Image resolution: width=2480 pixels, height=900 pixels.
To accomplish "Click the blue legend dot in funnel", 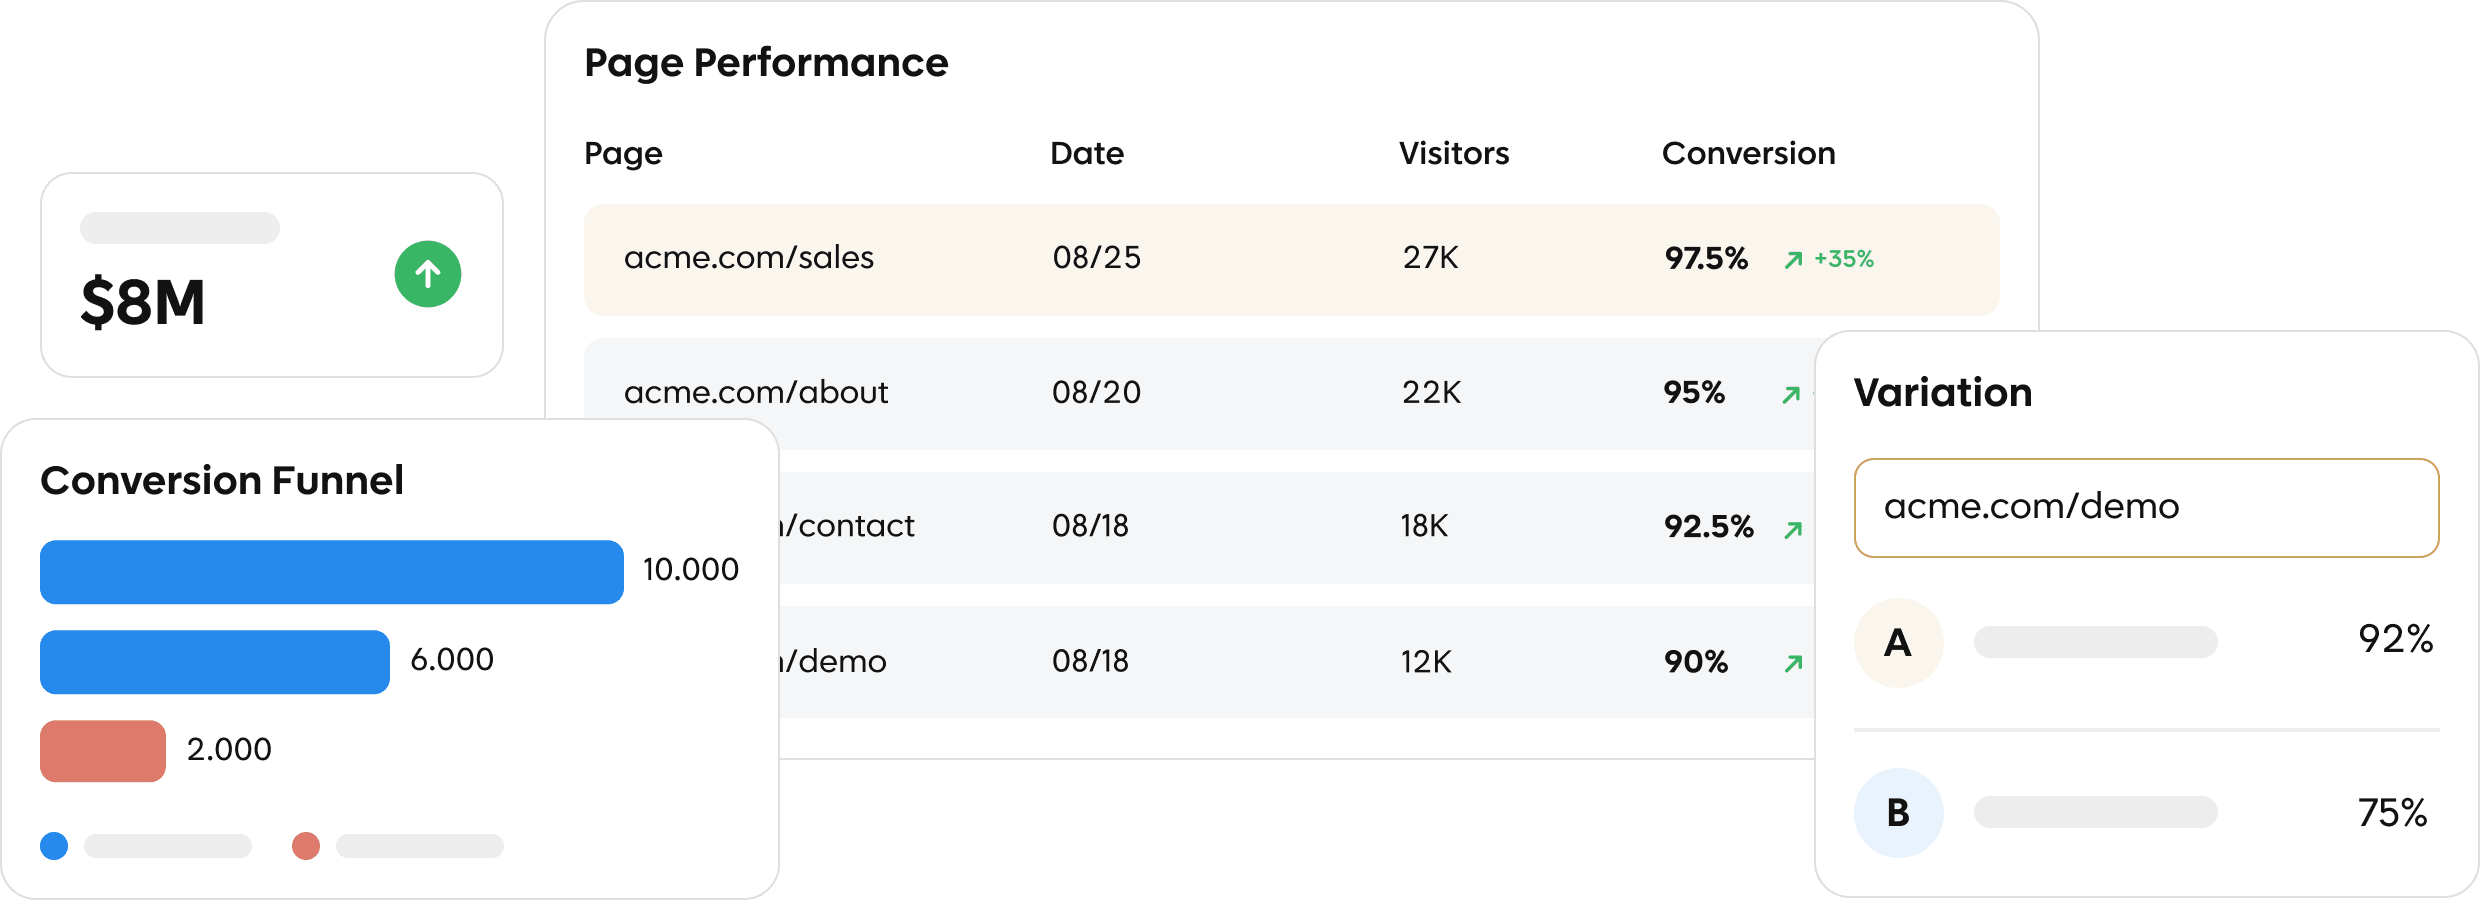I will (x=54, y=846).
